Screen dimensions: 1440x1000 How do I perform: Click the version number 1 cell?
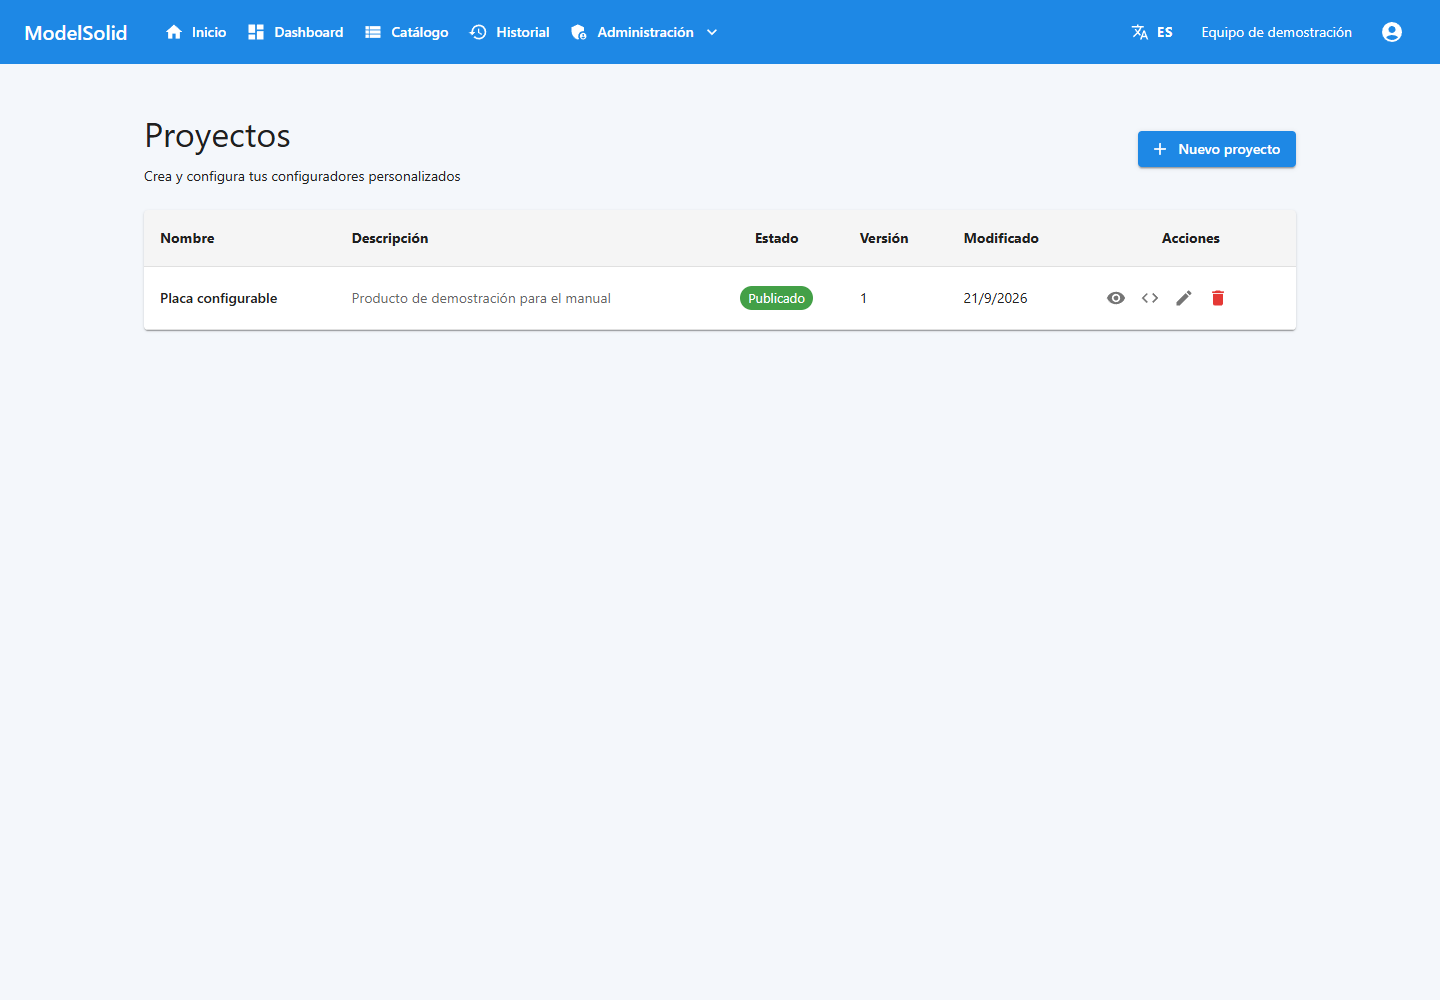[x=864, y=298]
